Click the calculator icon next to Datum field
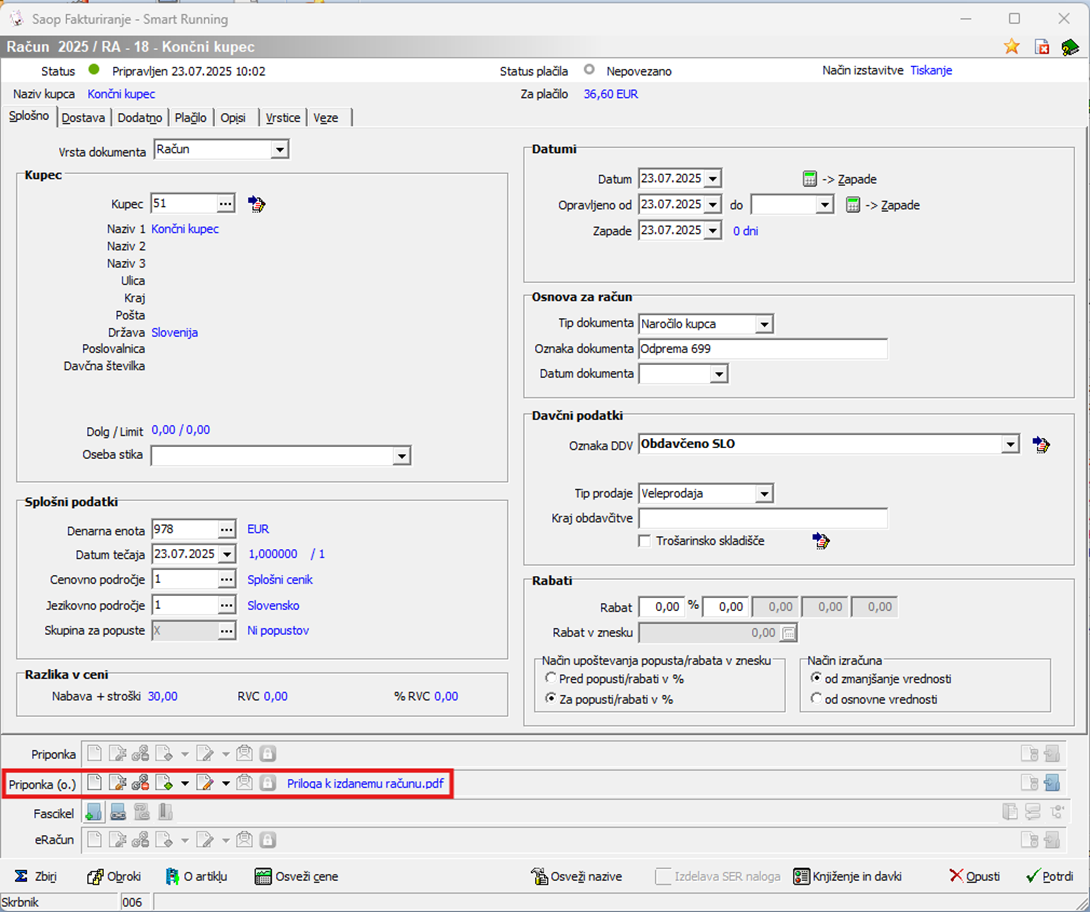Viewport: 1090px width, 912px height. (x=809, y=179)
